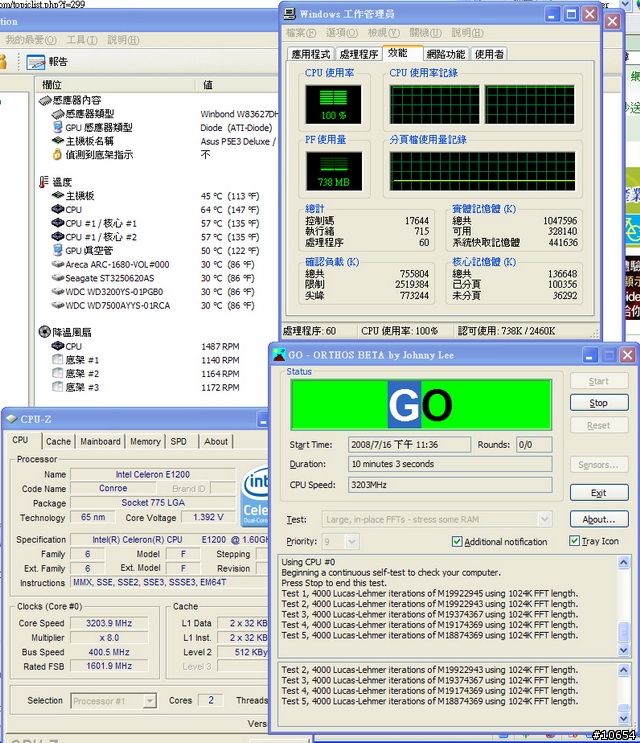Click the CPU #1 core #2 row icon

click(58, 236)
